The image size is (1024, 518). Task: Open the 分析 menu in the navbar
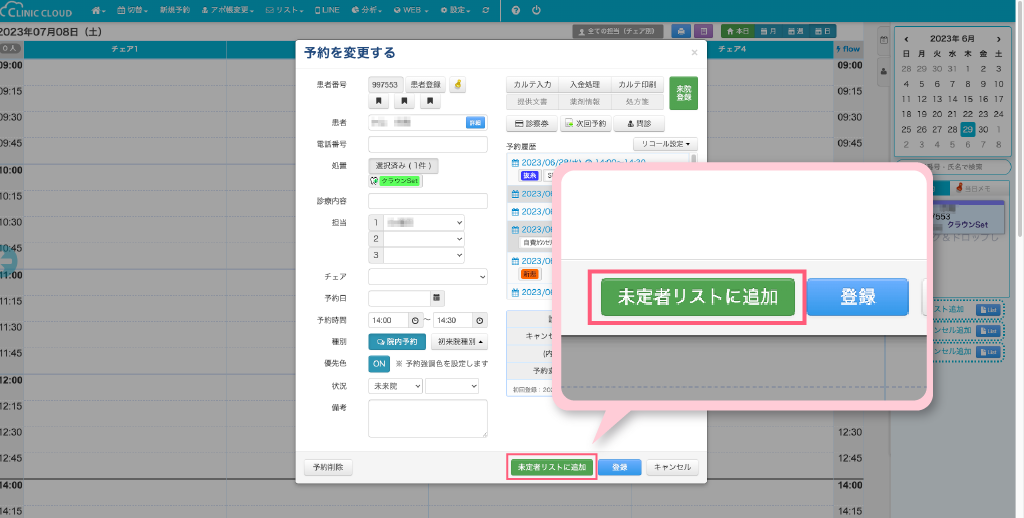coord(366,10)
